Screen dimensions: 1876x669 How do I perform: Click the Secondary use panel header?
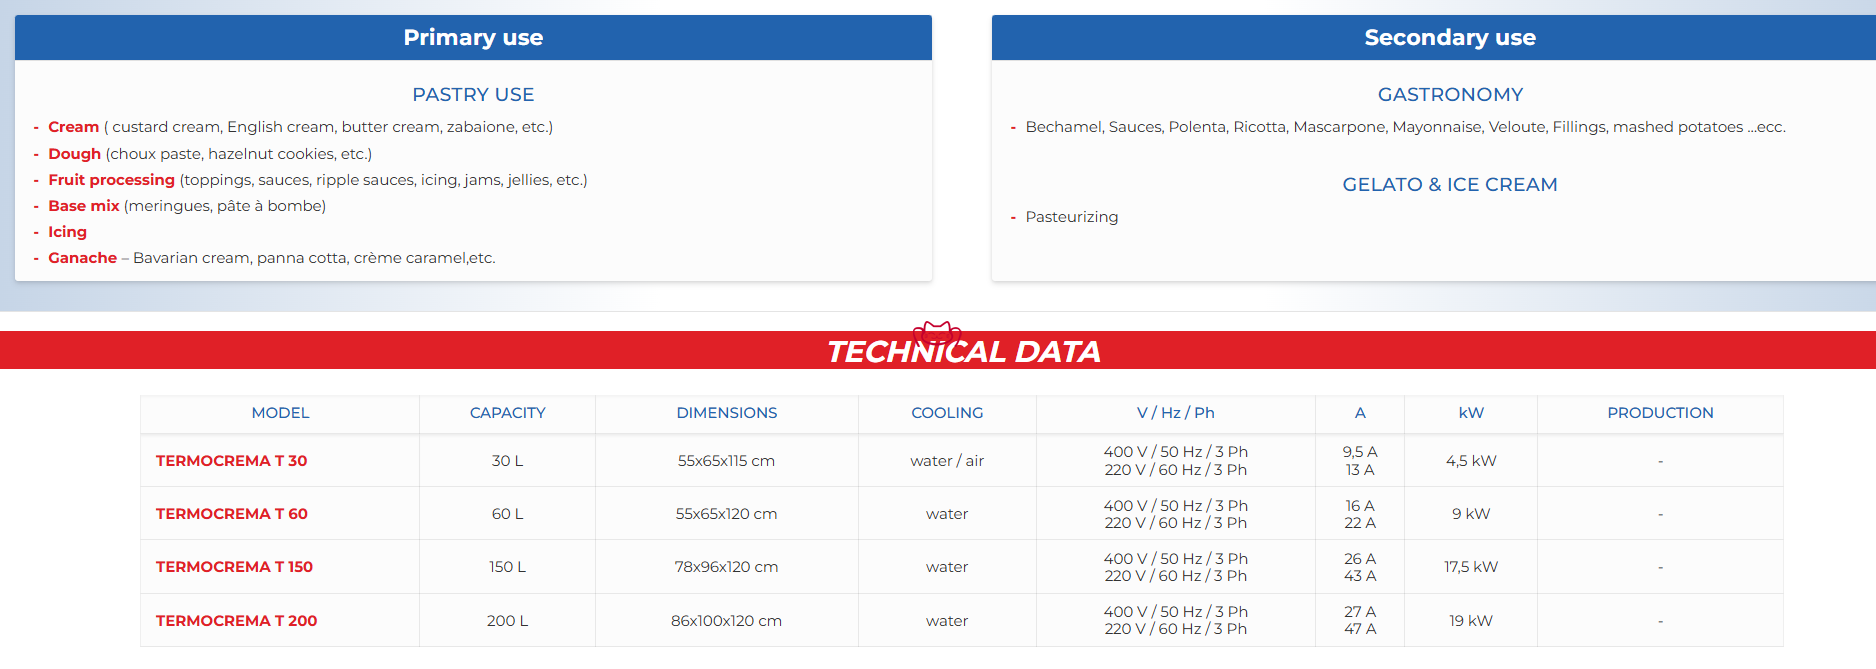click(x=1449, y=38)
